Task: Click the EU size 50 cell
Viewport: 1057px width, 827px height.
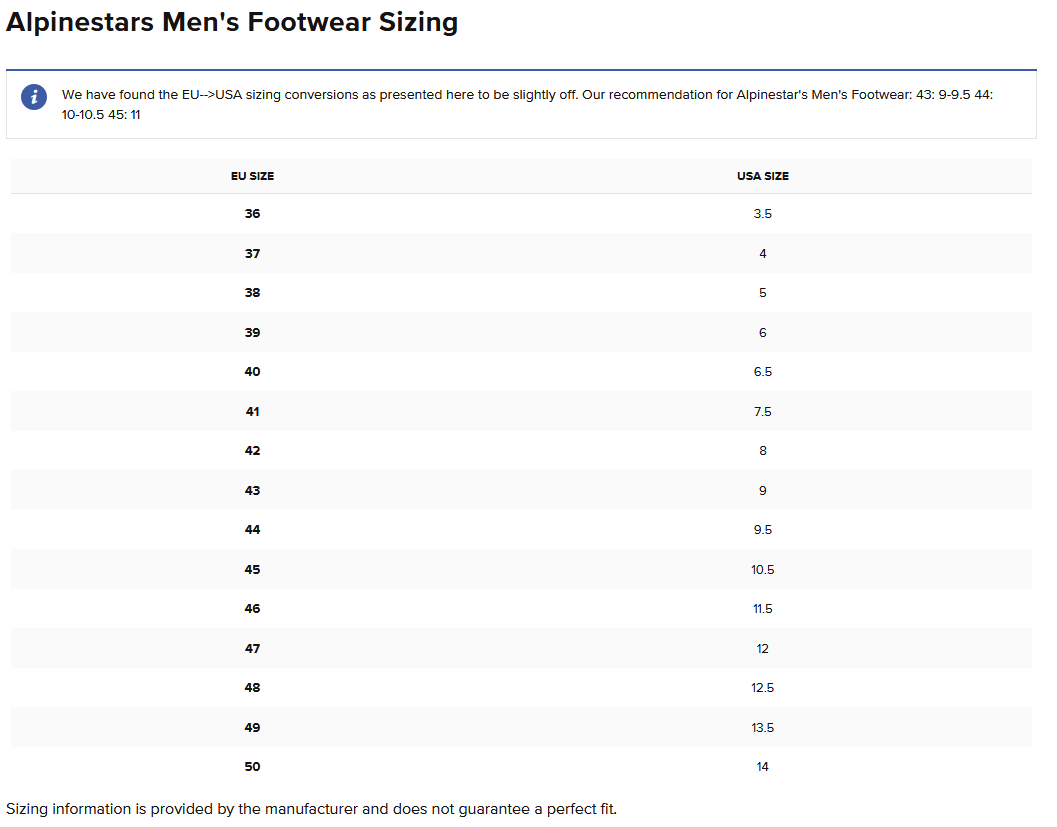Action: [x=252, y=767]
